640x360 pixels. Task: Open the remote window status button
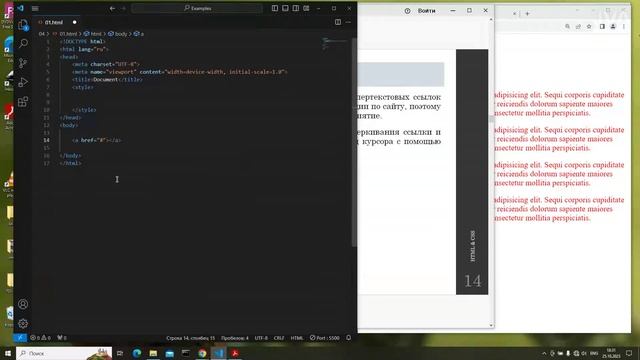(20, 338)
